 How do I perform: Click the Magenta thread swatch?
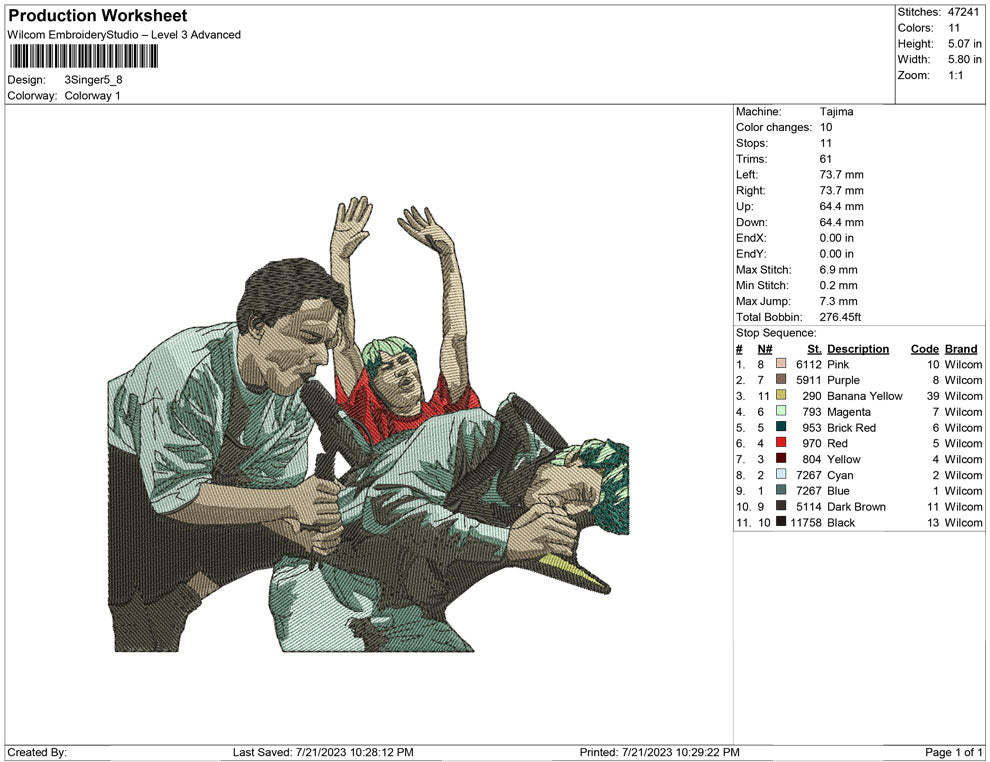pyautogui.click(x=781, y=411)
